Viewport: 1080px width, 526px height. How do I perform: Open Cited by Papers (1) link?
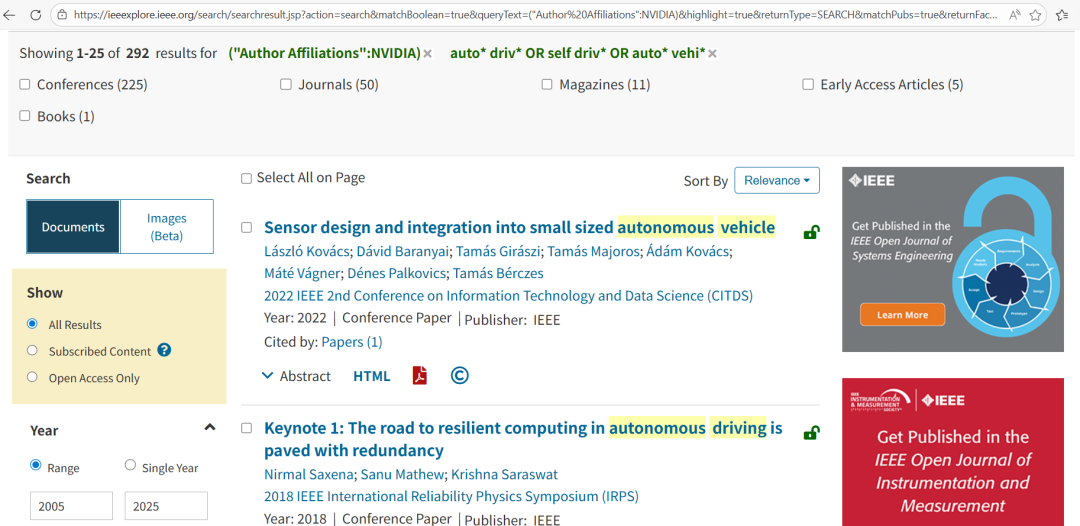click(x=352, y=341)
